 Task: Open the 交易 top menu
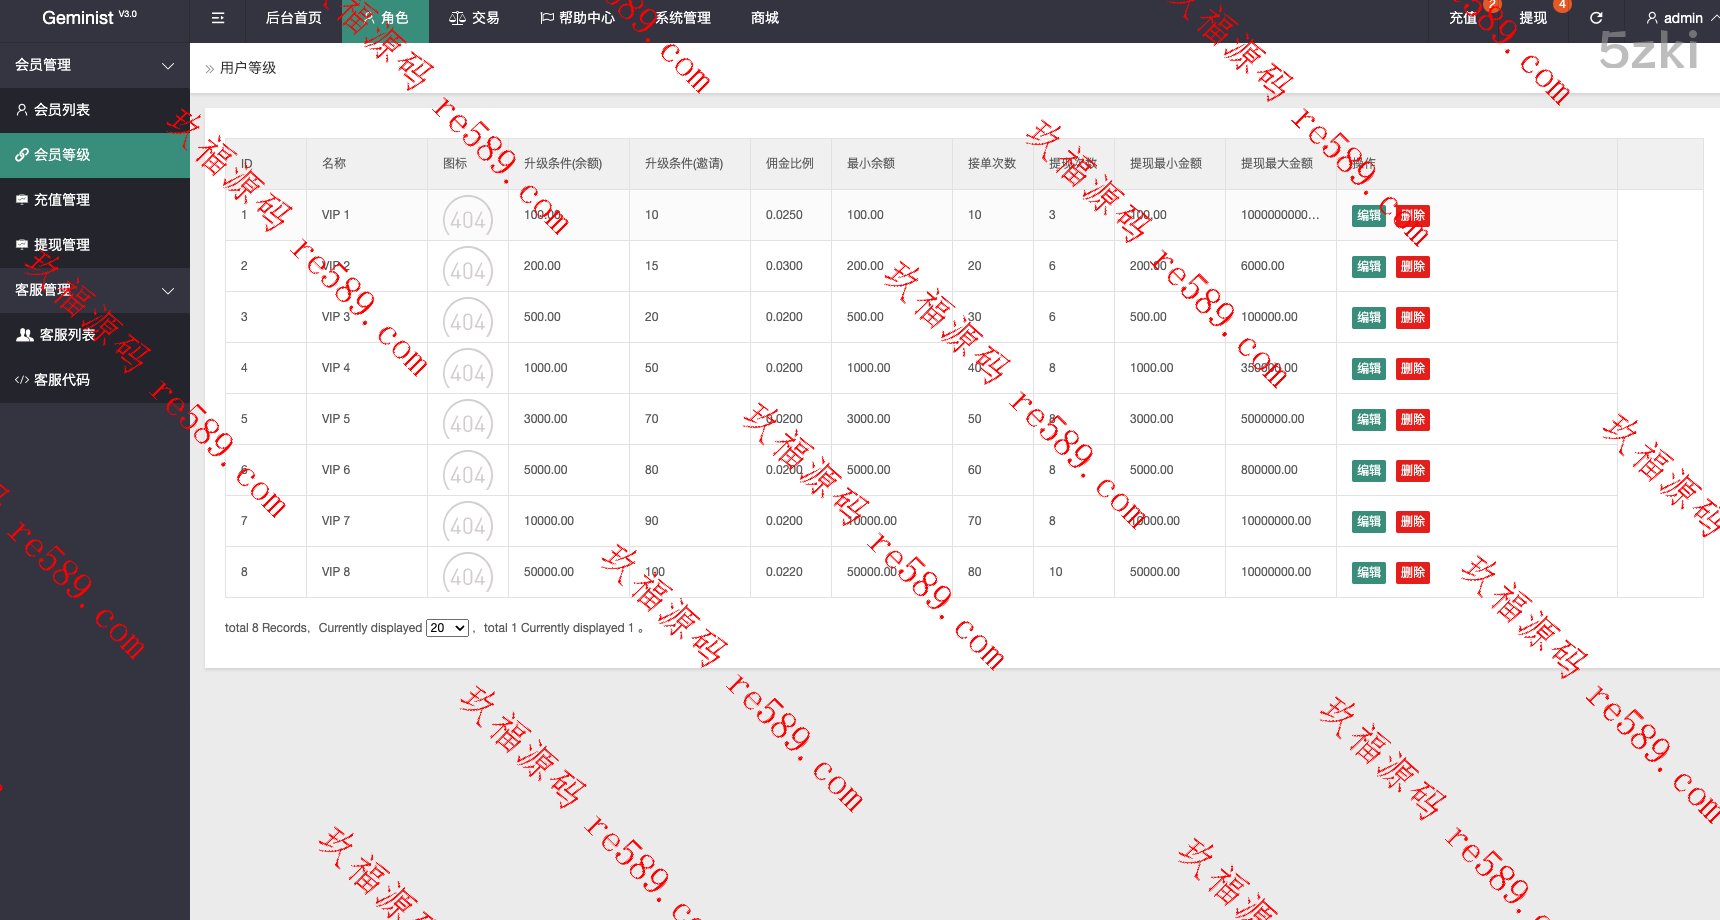tap(474, 18)
